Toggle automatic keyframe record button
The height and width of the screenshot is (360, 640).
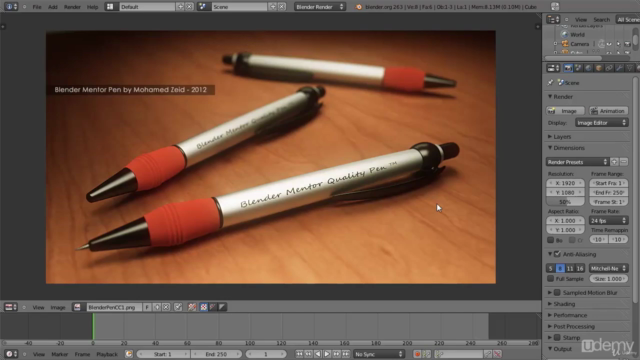click(417, 354)
